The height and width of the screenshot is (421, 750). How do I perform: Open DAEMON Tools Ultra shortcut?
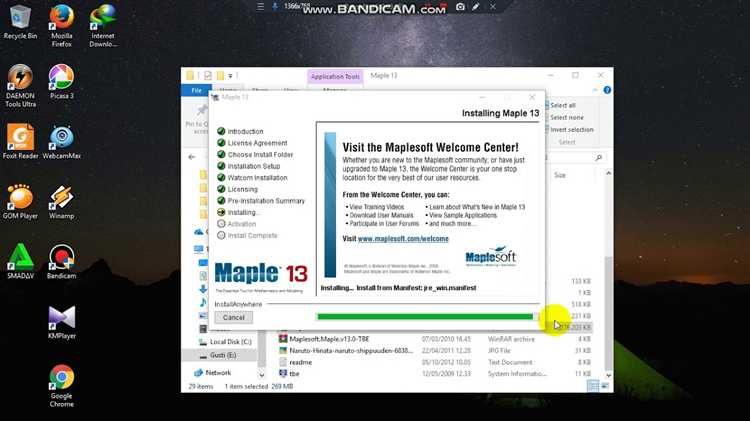20,86
